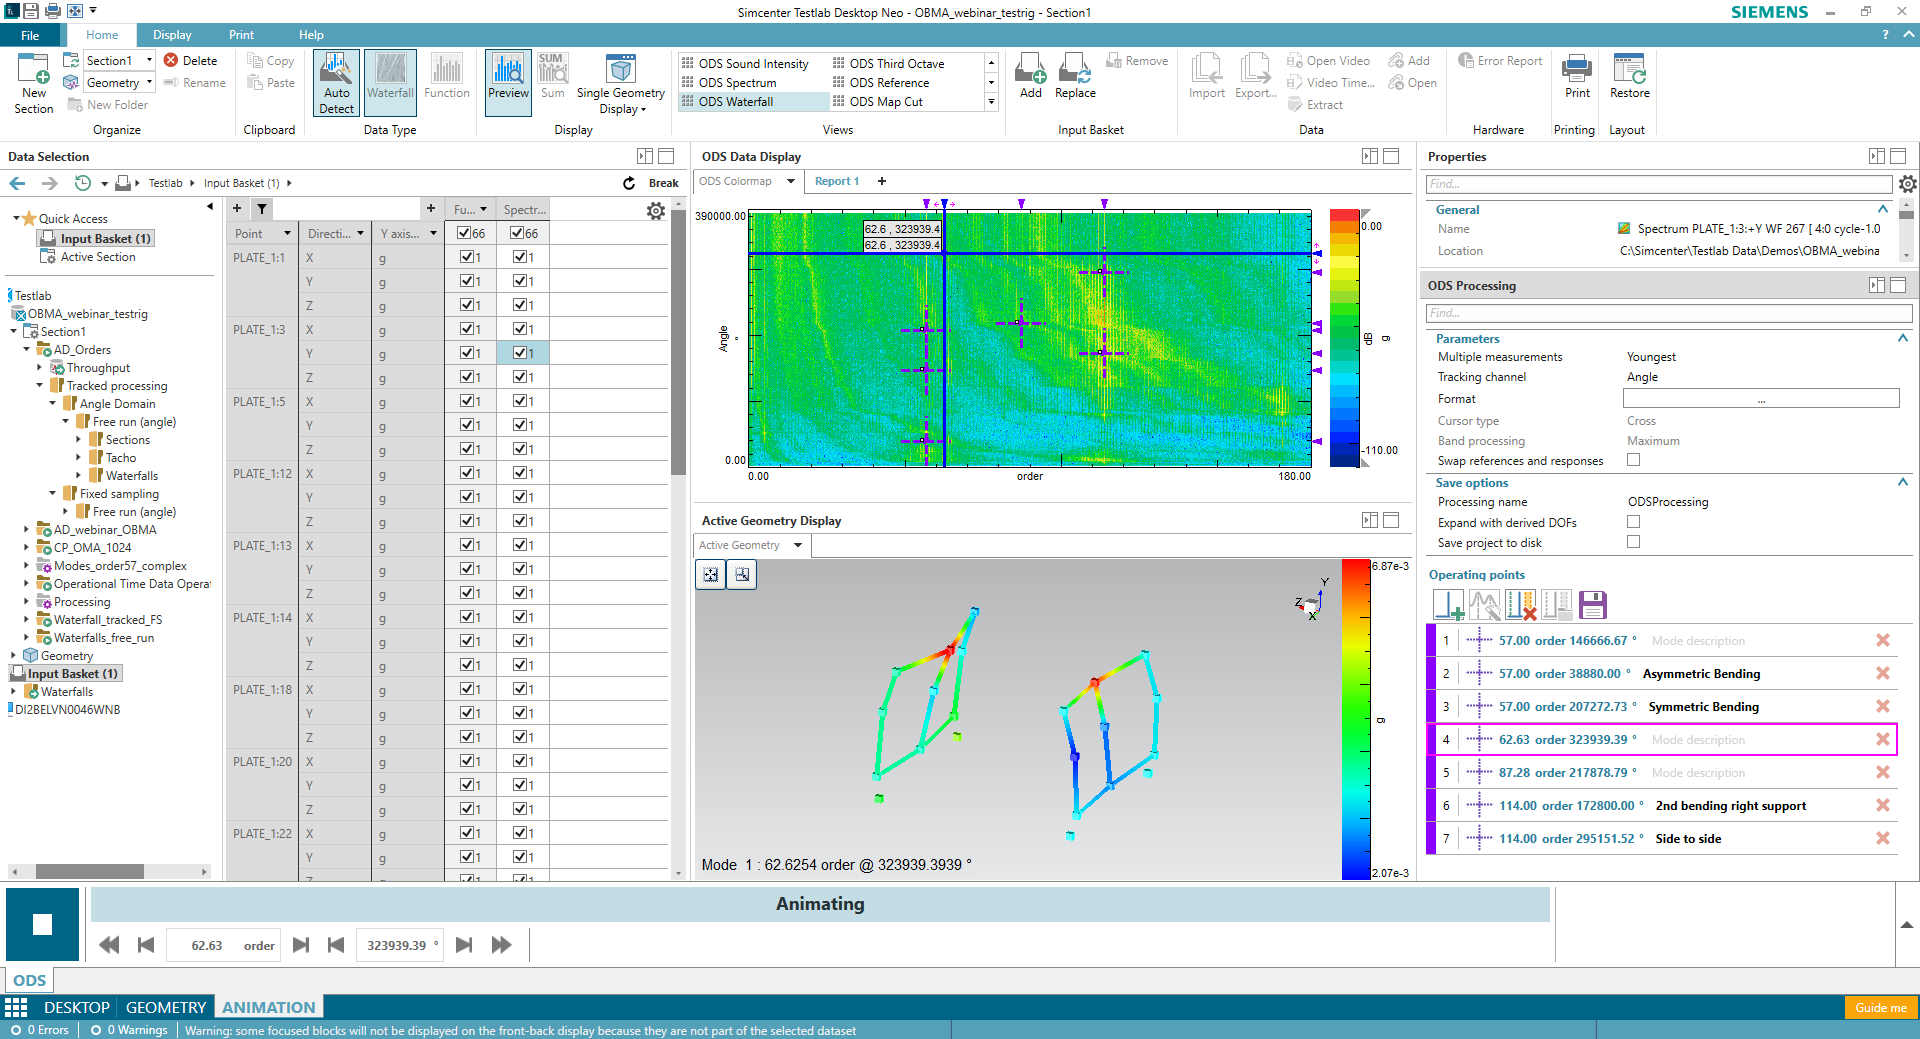
Task: Expand the Geometry tree node
Action: [13, 656]
